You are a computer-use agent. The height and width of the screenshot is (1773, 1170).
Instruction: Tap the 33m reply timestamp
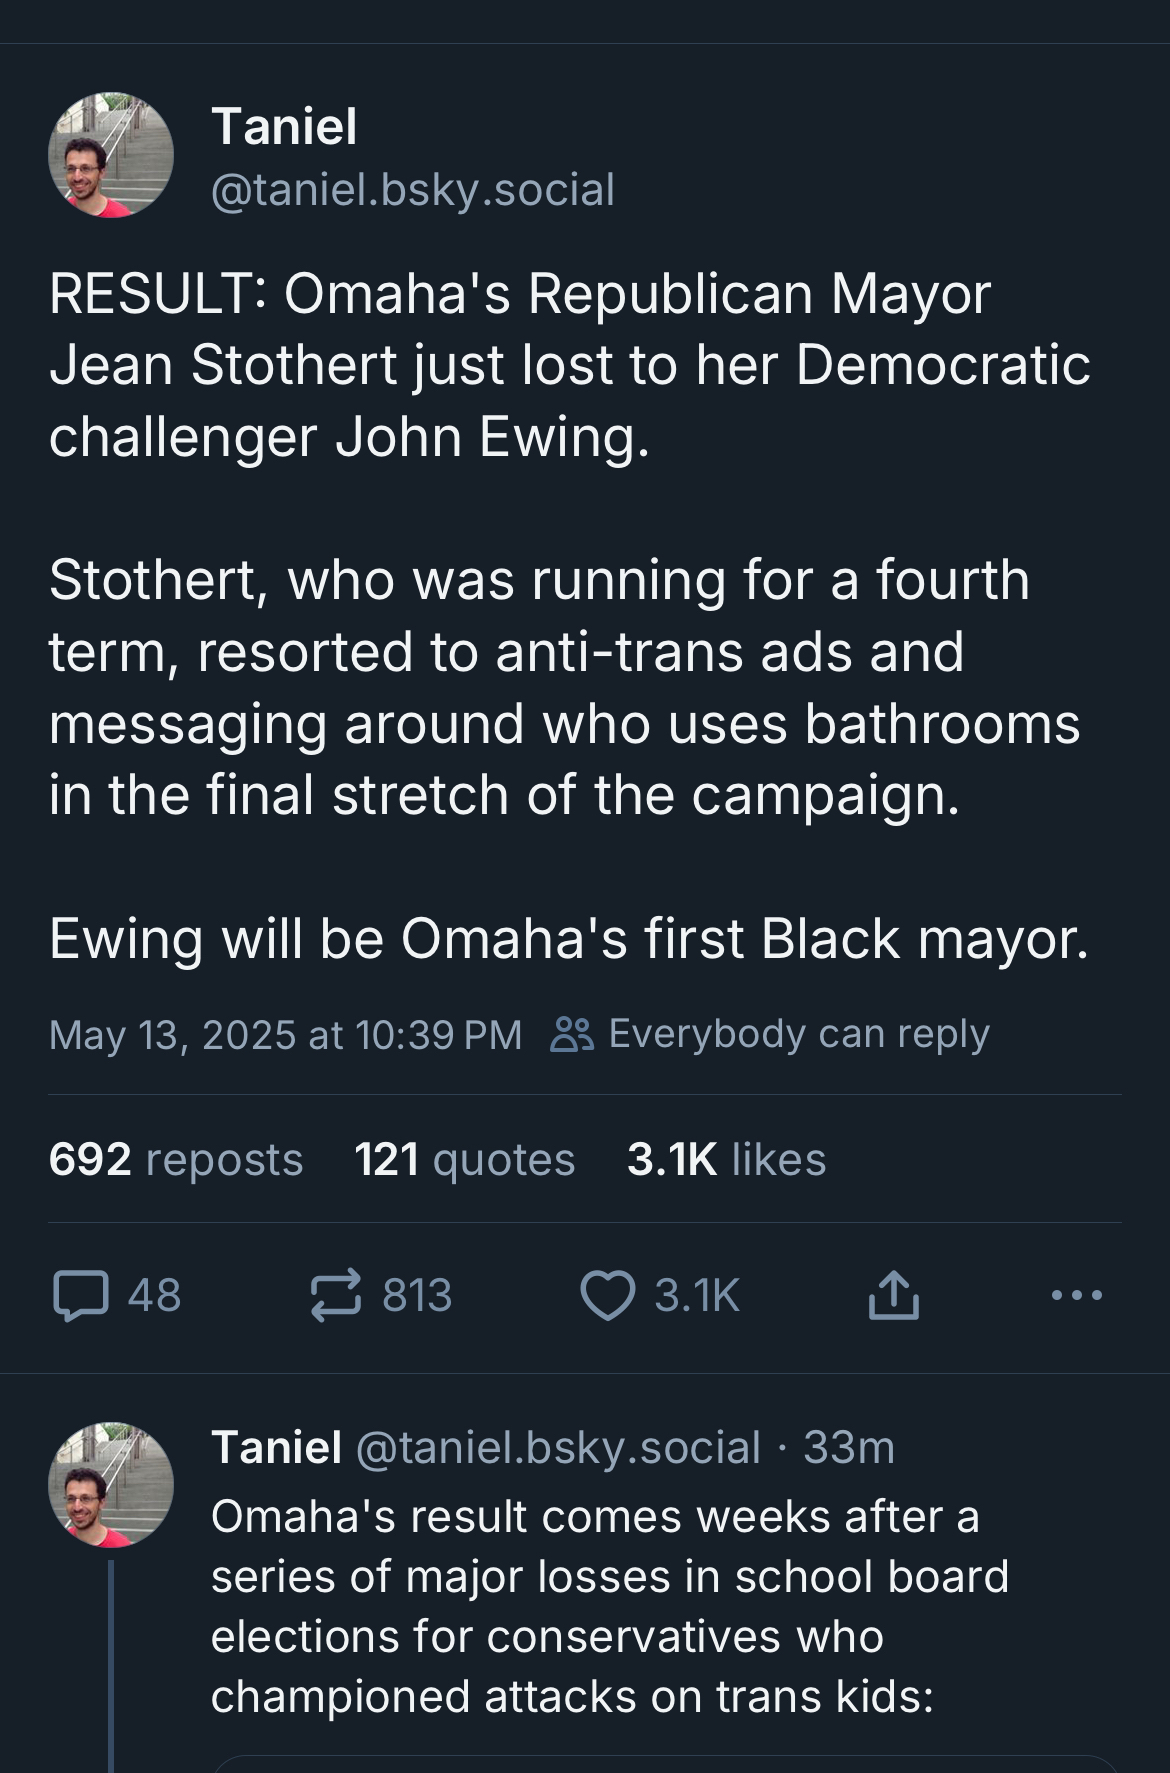[849, 1447]
